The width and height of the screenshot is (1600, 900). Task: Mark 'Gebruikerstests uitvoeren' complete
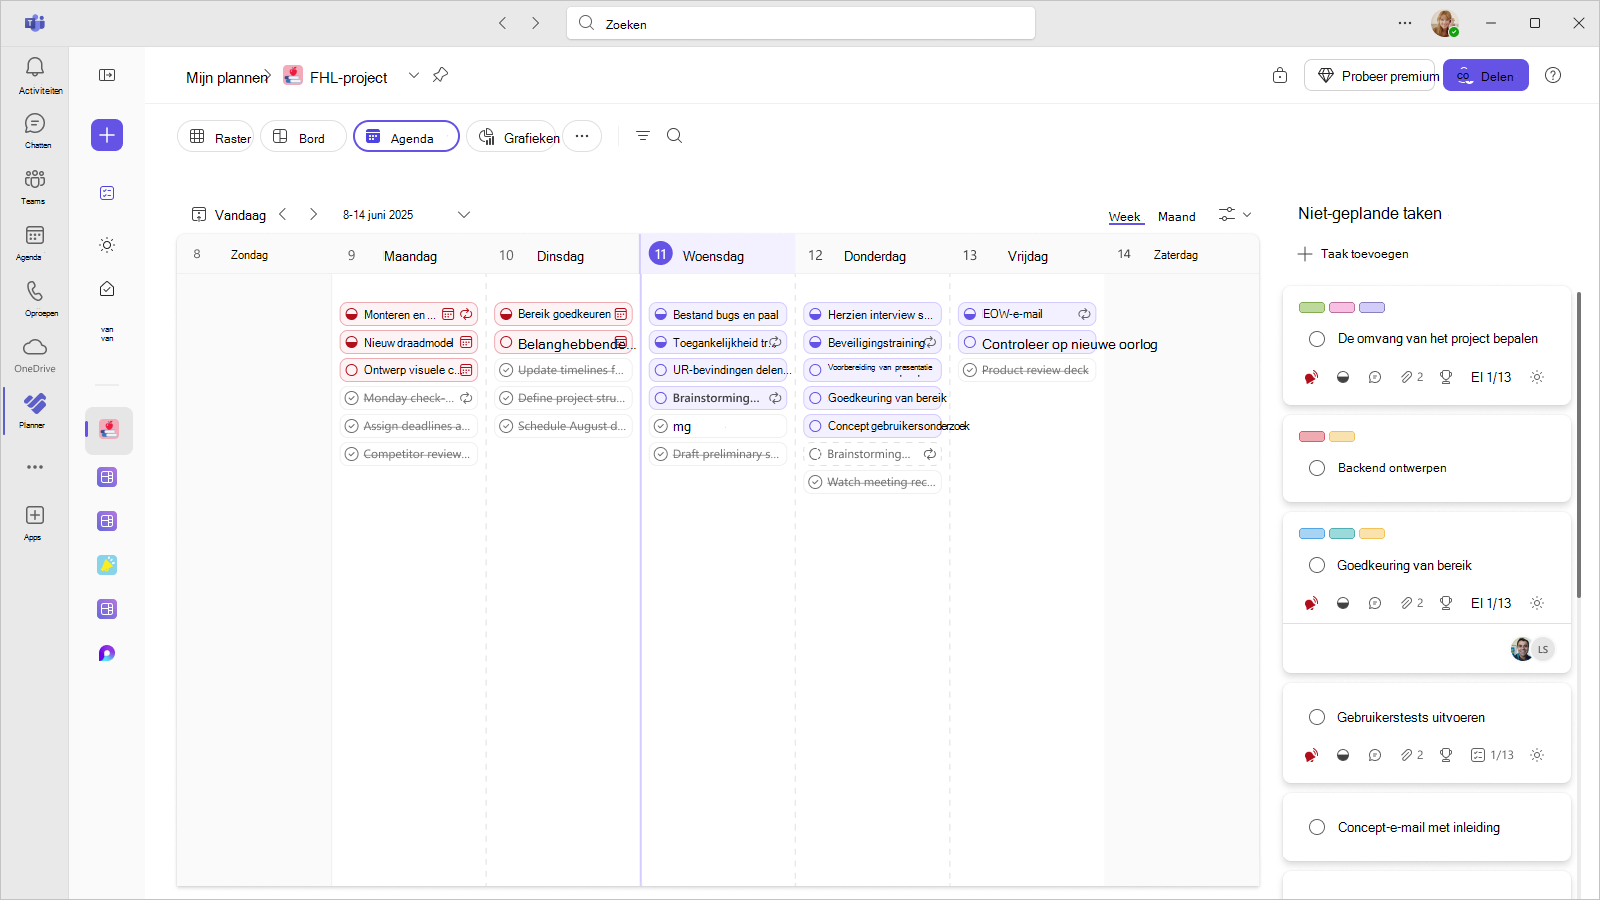click(x=1317, y=717)
